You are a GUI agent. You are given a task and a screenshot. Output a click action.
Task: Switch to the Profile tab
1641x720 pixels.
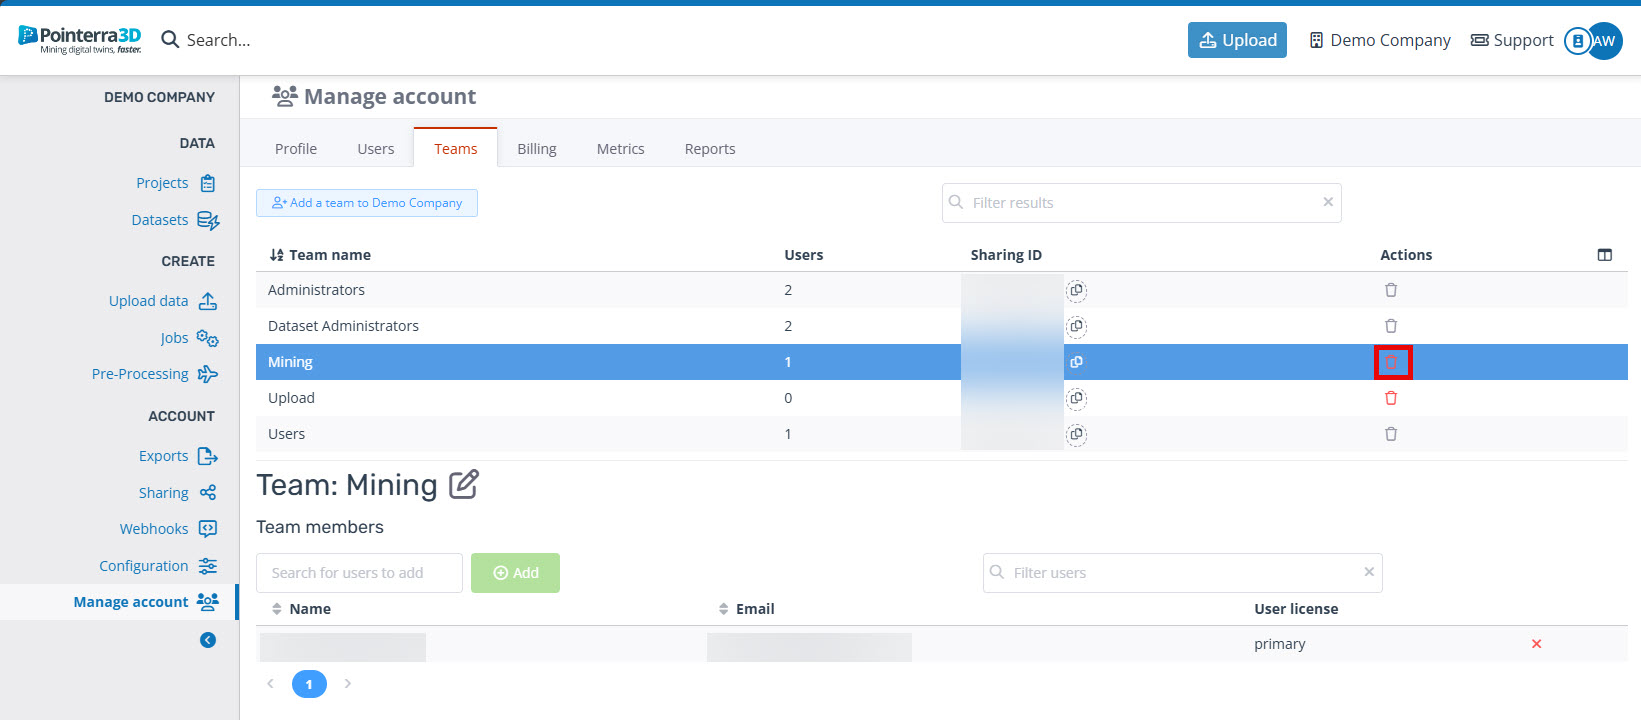296,149
